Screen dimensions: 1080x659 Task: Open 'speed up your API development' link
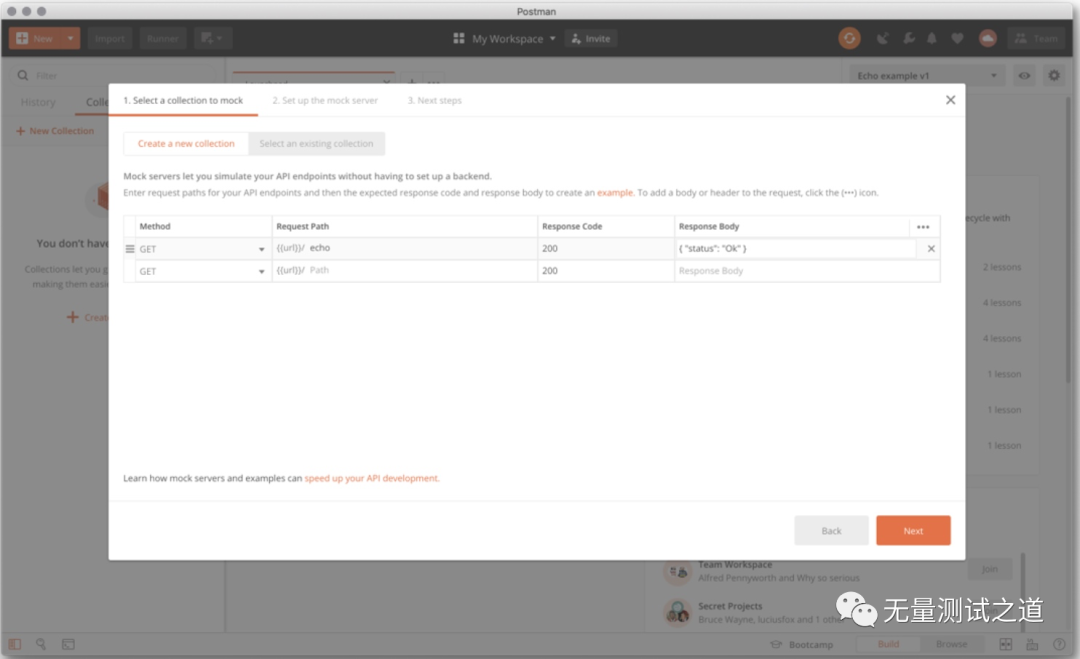point(371,478)
